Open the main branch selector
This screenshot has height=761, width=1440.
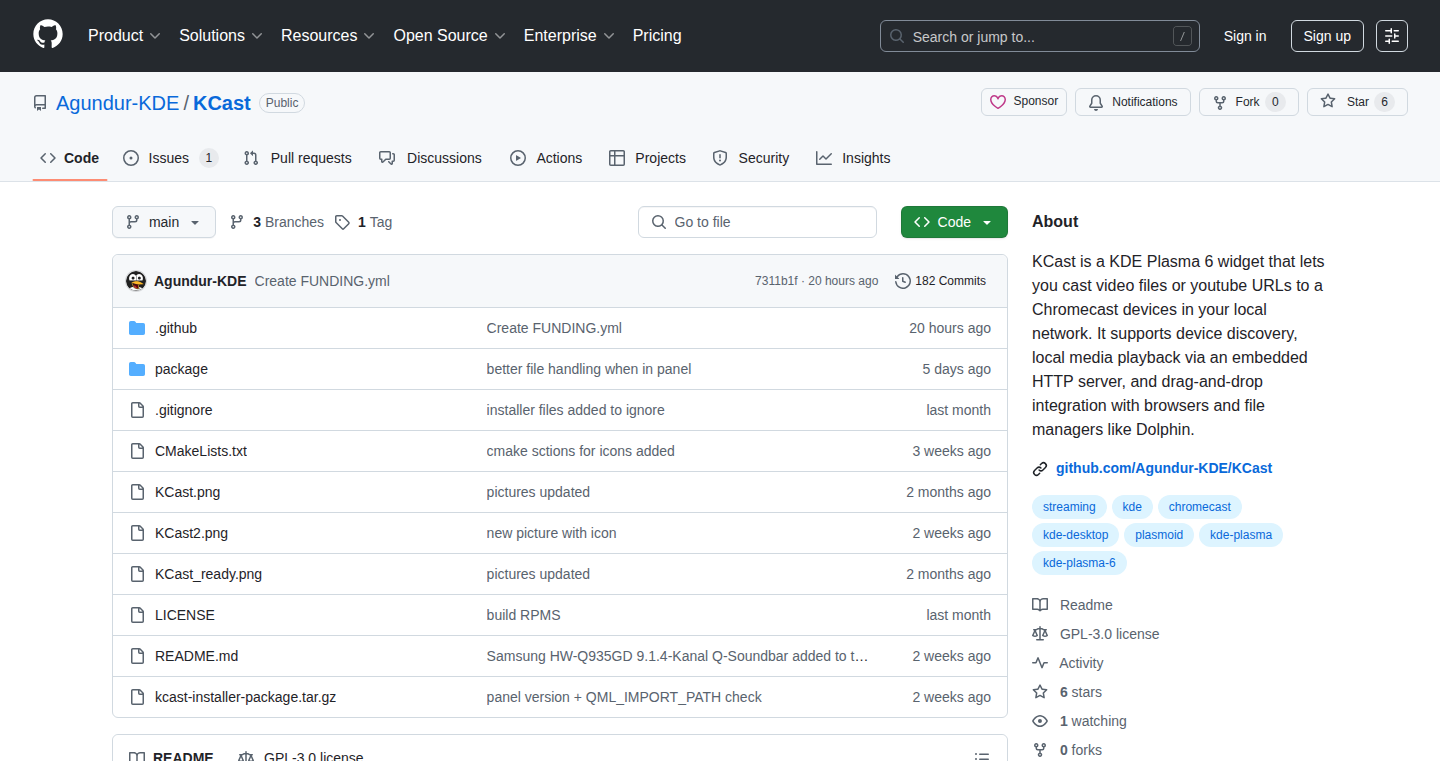click(164, 222)
